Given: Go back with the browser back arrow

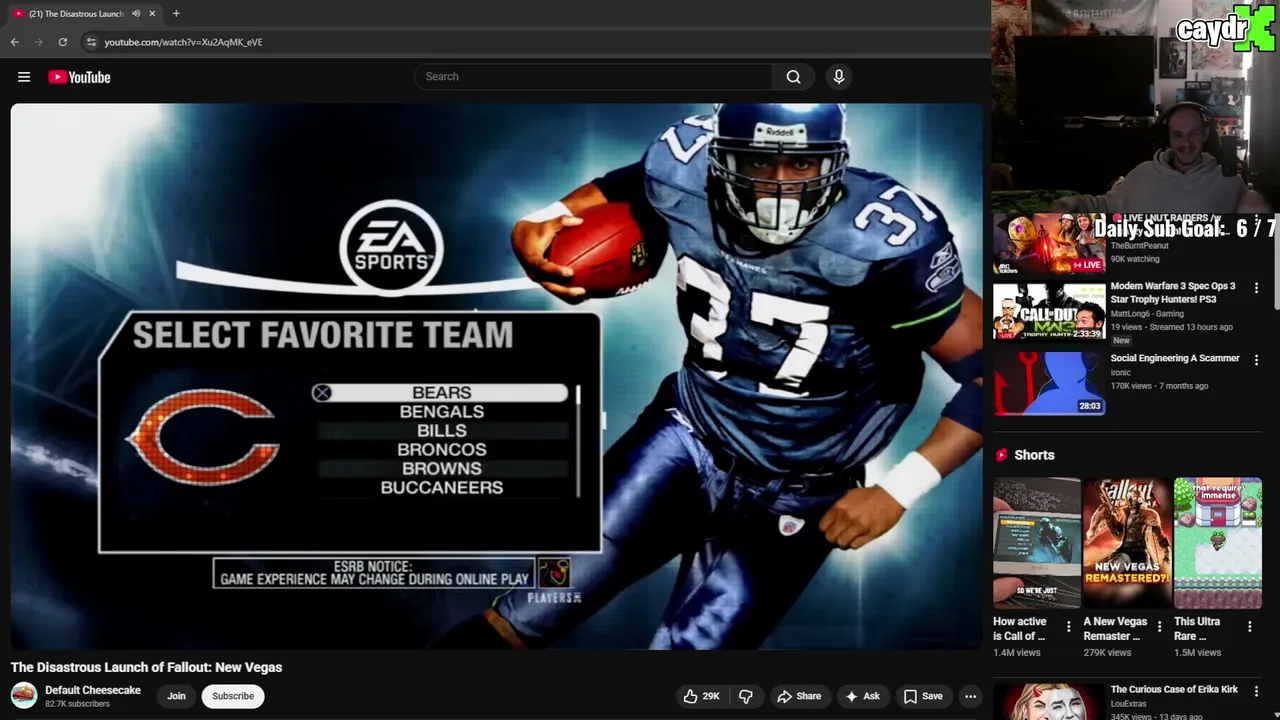Looking at the screenshot, I should click(14, 42).
